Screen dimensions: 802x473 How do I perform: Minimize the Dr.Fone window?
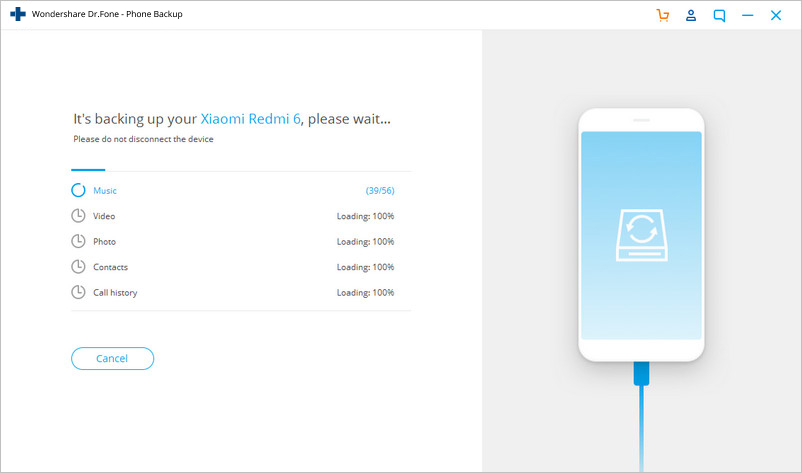tap(747, 16)
